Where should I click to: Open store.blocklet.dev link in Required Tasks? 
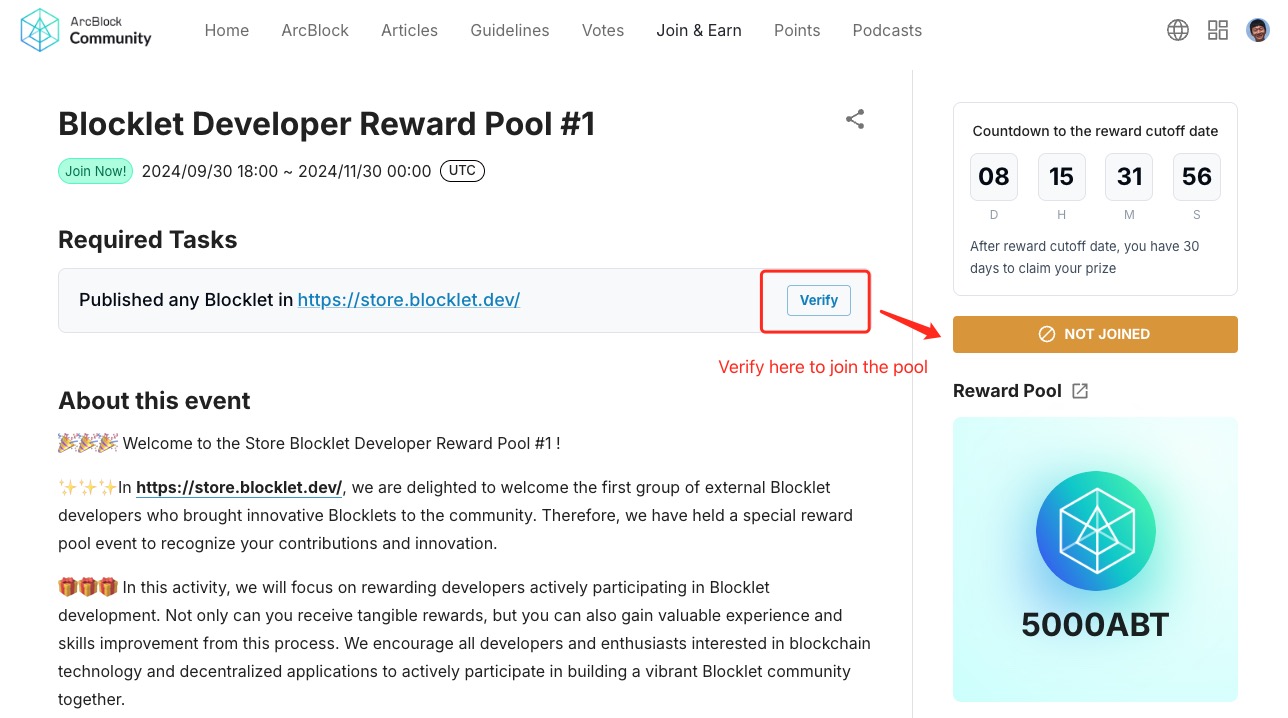(409, 300)
